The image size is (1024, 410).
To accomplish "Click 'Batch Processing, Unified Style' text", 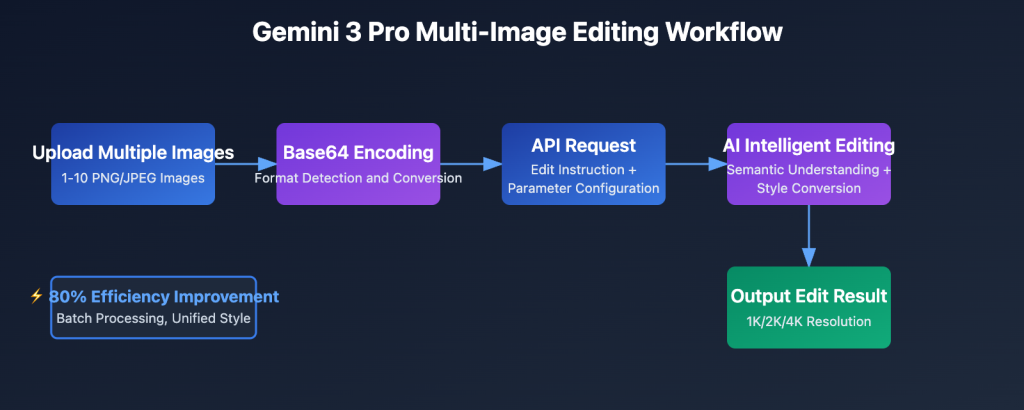I will (153, 319).
